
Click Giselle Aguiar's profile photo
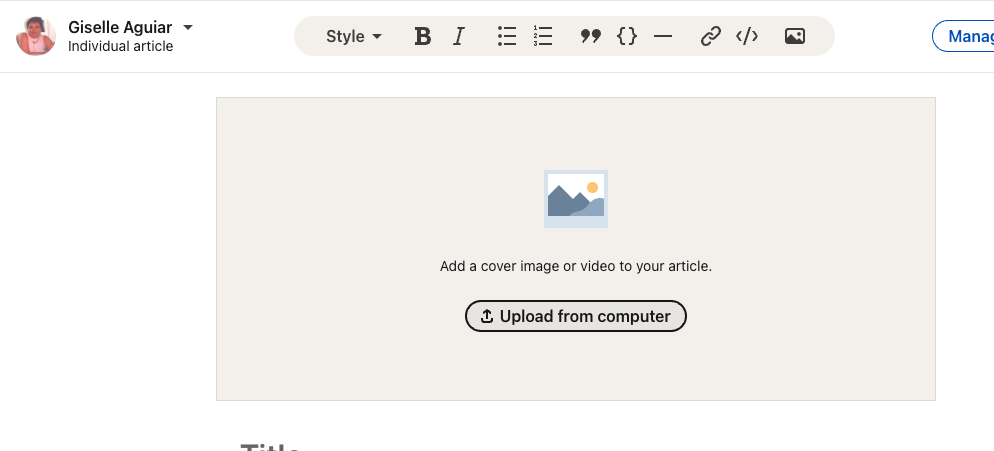tap(36, 36)
